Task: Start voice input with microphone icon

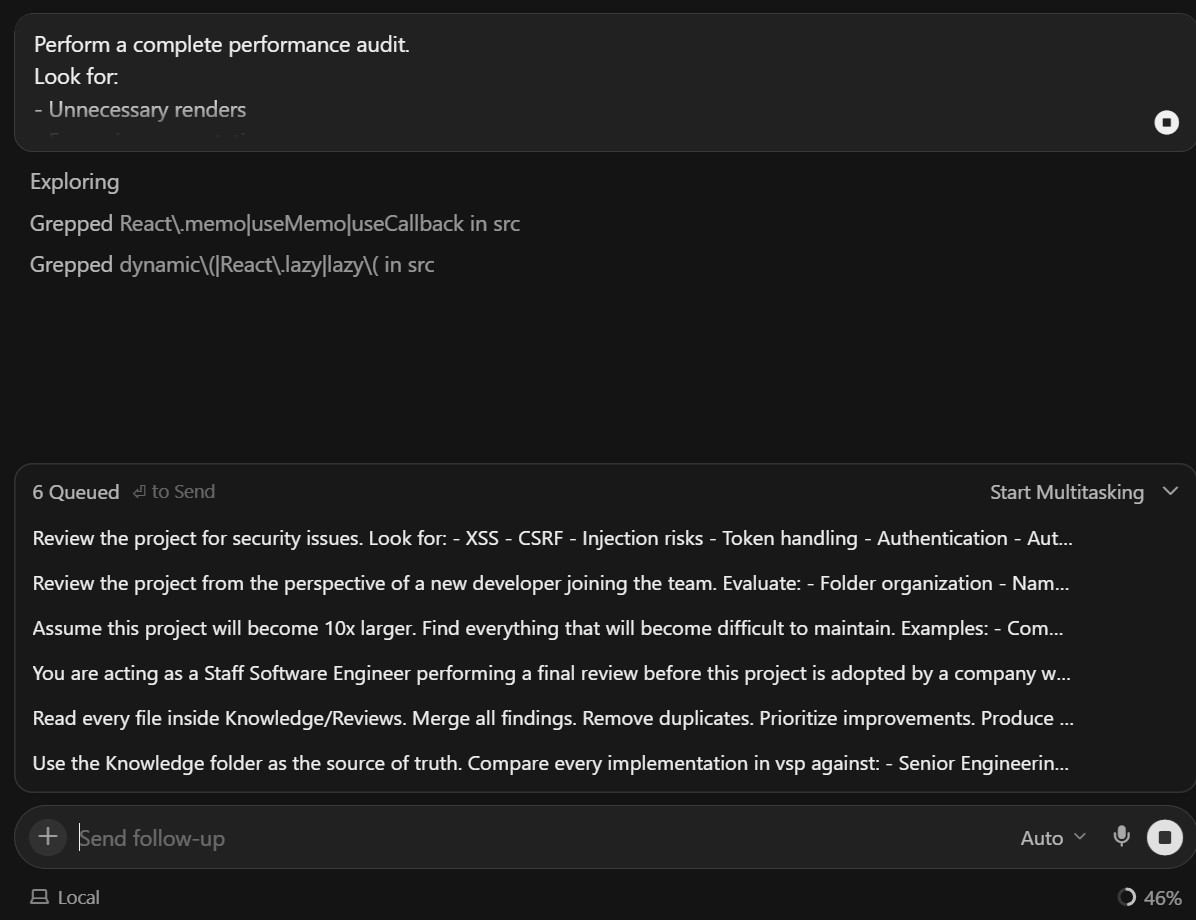Action: 1121,837
